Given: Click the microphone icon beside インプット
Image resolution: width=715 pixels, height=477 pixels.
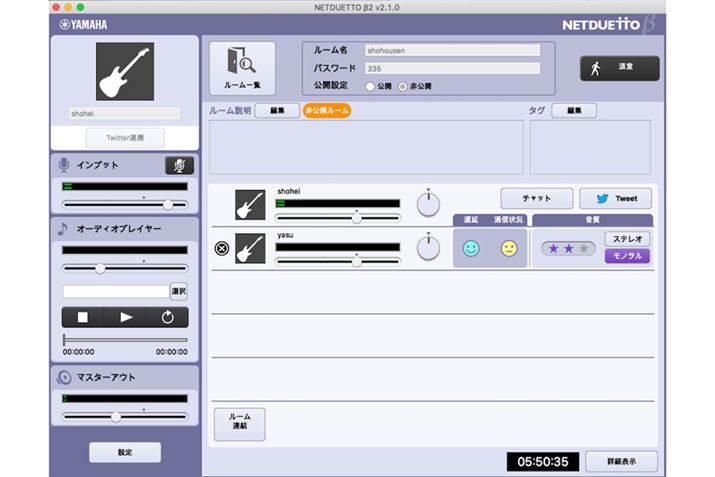Looking at the screenshot, I should click(64, 165).
